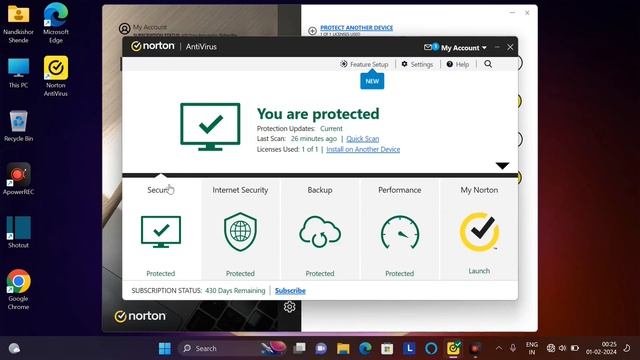This screenshot has height=360, width=640.
Task: Click Protect Another Device link in background window
Action: click(356, 27)
